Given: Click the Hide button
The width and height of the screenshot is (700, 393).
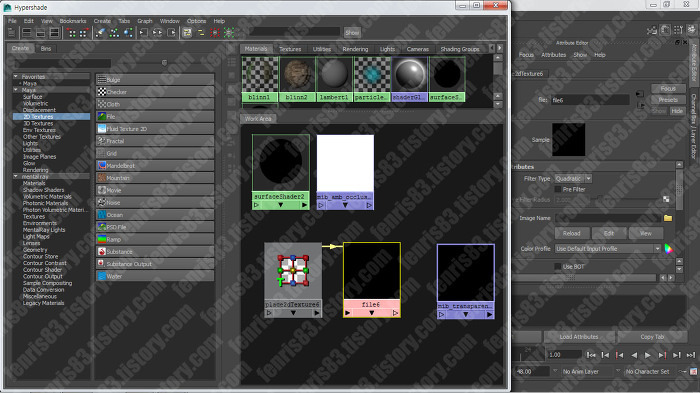Looking at the screenshot, I should pos(677,111).
